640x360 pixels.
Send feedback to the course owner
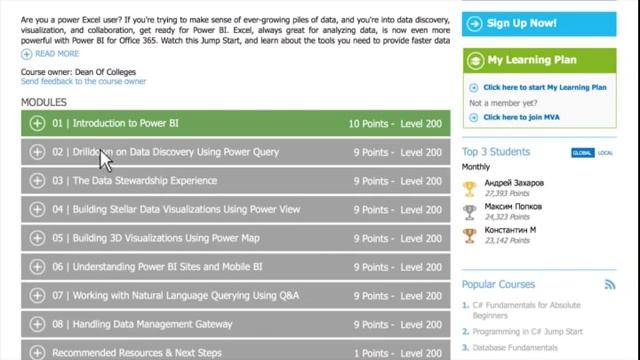click(x=83, y=81)
